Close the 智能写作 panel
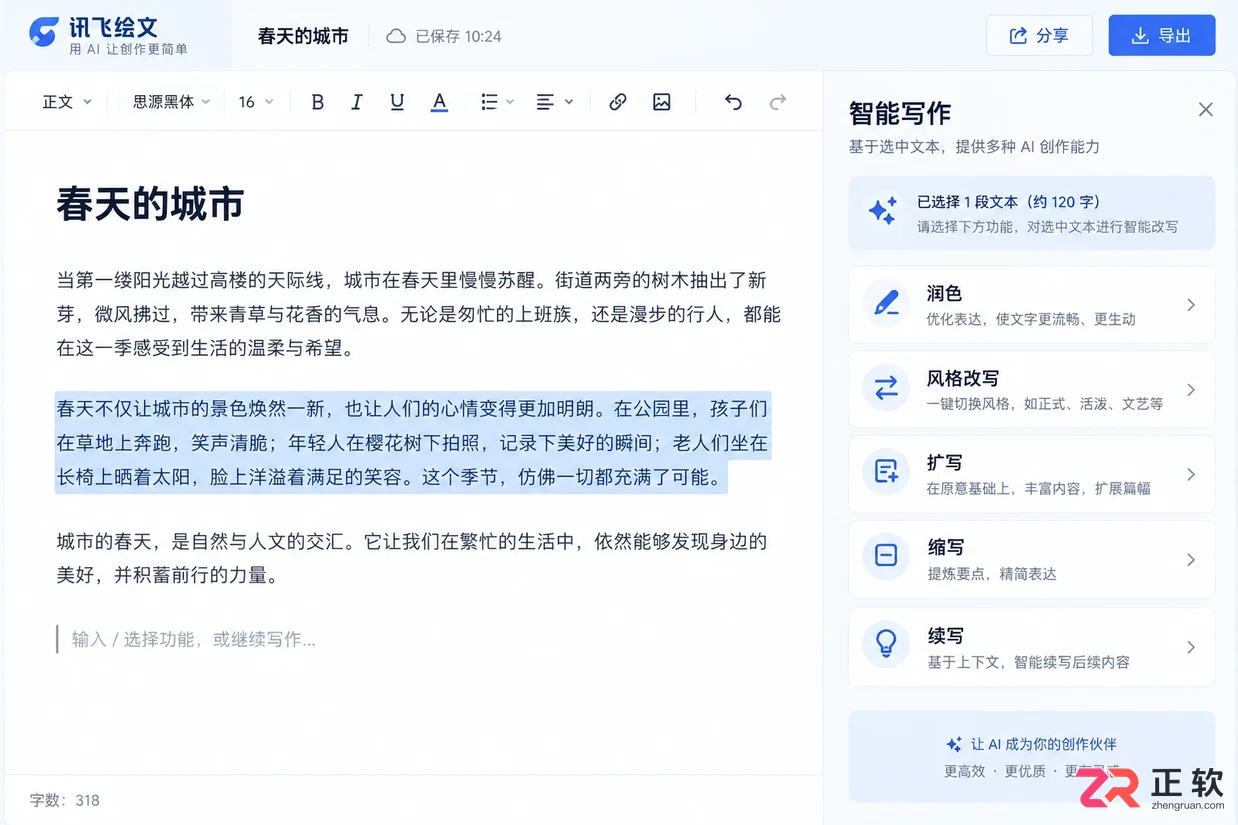The image size is (1238, 825). (x=1206, y=109)
